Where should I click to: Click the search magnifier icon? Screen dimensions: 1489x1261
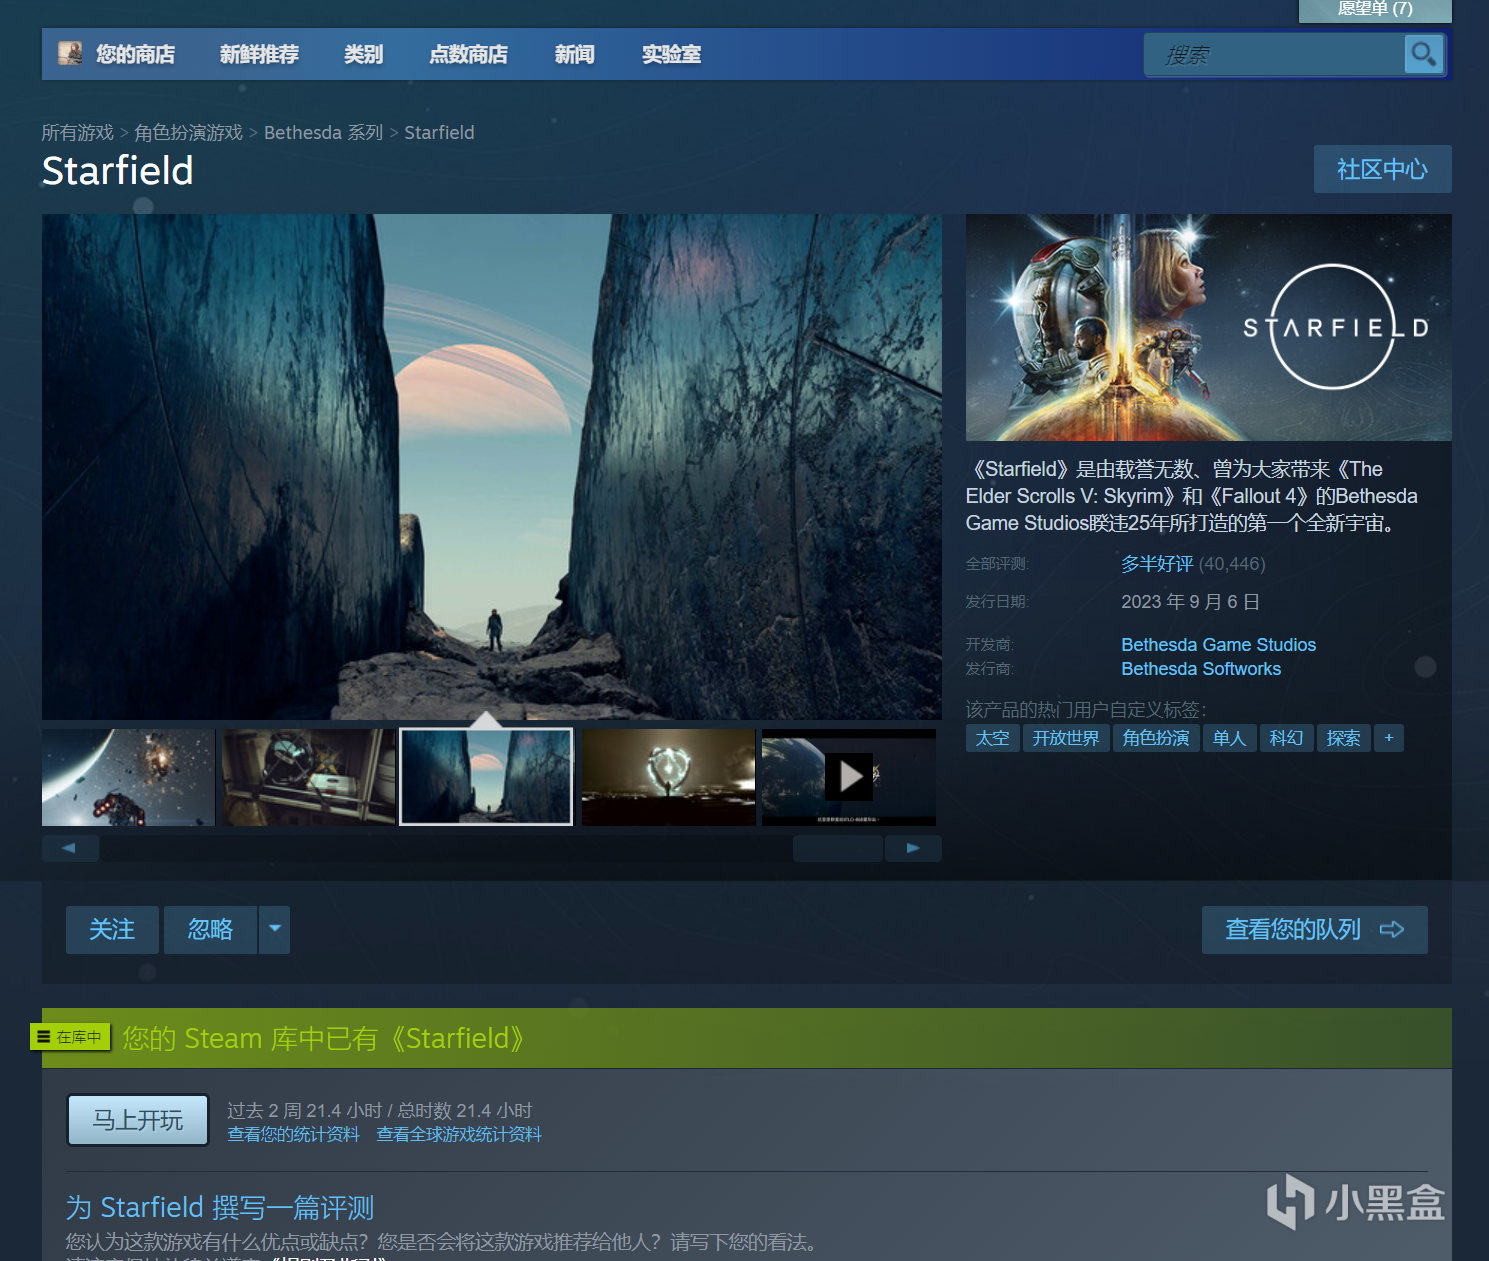tap(1423, 54)
